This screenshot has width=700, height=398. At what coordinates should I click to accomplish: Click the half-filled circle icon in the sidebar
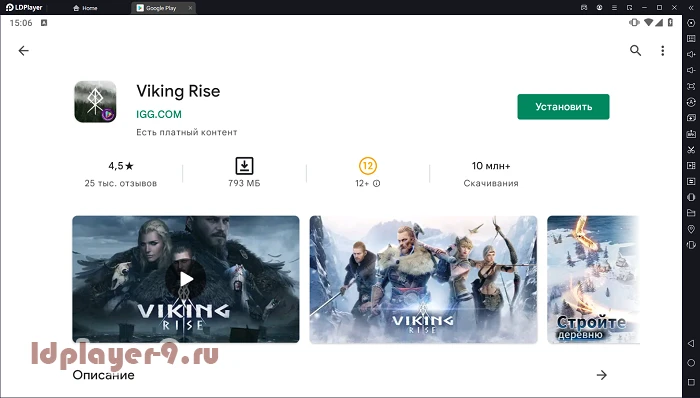[x=691, y=197]
